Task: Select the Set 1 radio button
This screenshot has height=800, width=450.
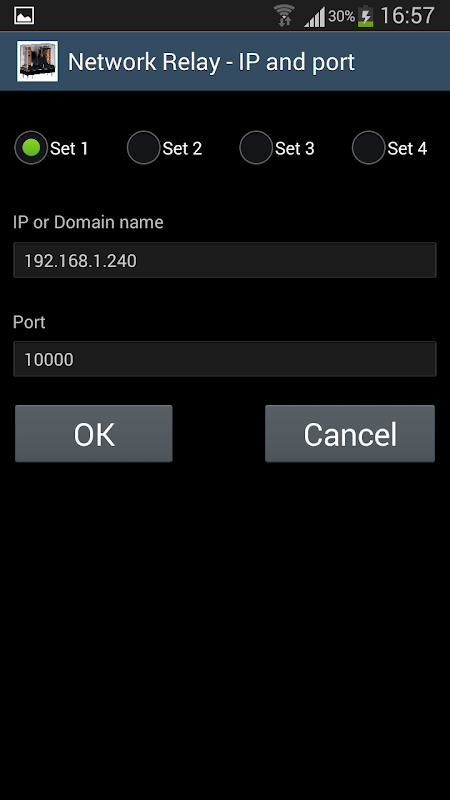Action: click(31, 148)
